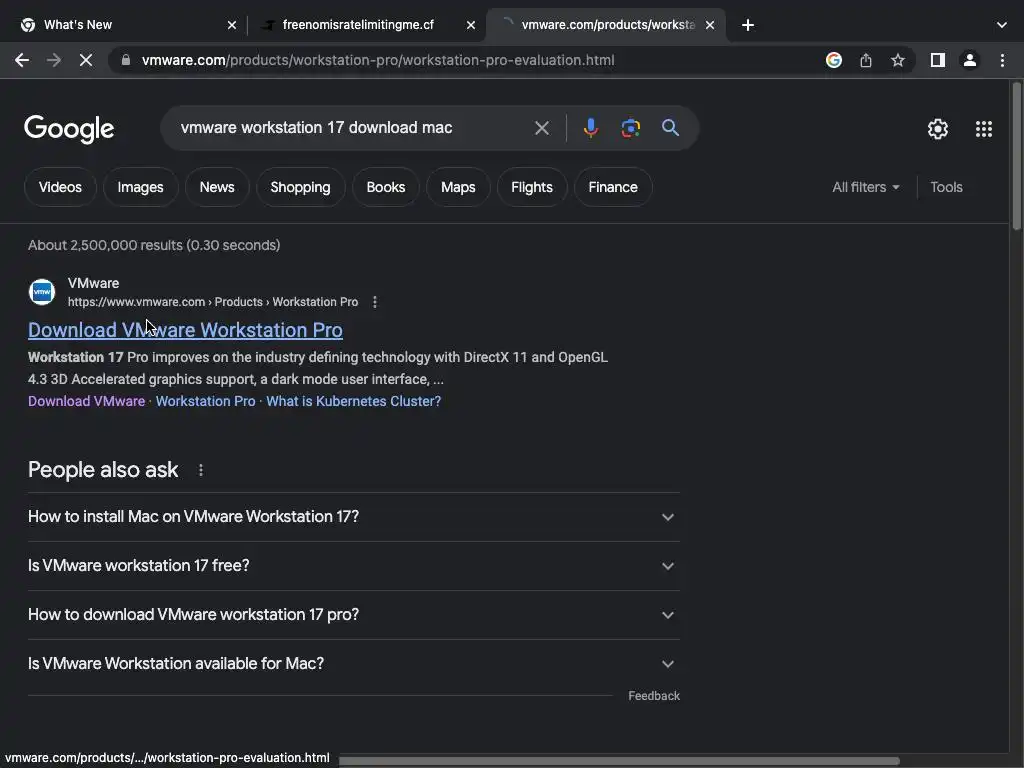Expand Is VMware workstation 17 free
The height and width of the screenshot is (768, 1024).
[x=353, y=566]
